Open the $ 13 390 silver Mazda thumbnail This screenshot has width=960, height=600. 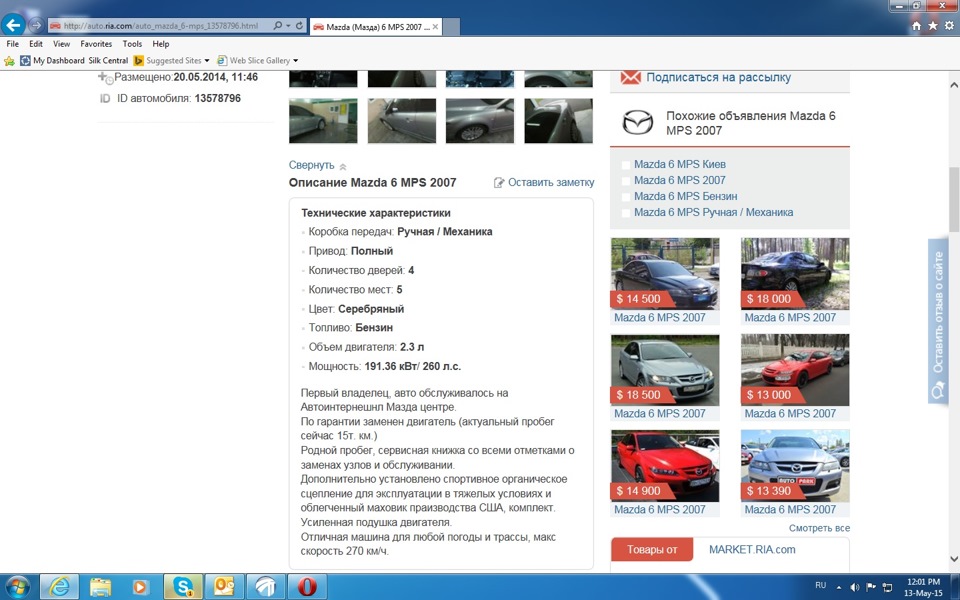795,465
